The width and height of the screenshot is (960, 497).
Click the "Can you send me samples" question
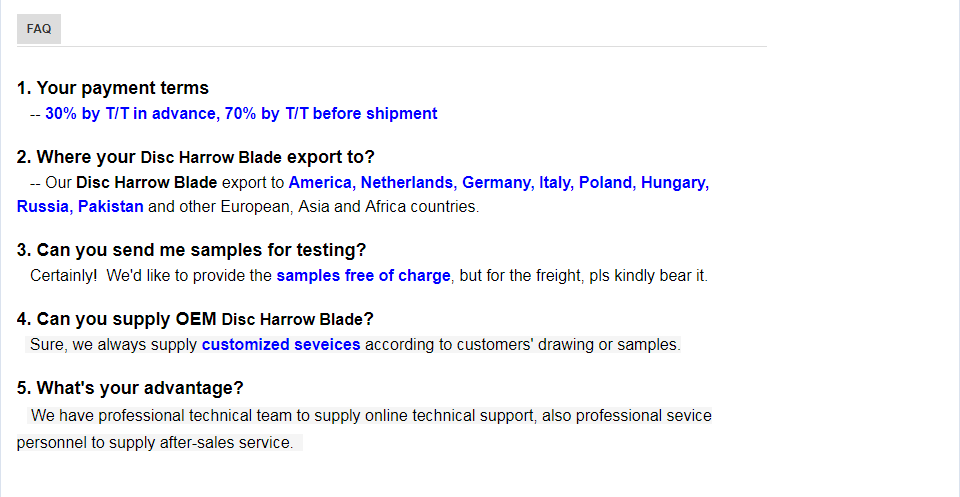click(x=192, y=250)
